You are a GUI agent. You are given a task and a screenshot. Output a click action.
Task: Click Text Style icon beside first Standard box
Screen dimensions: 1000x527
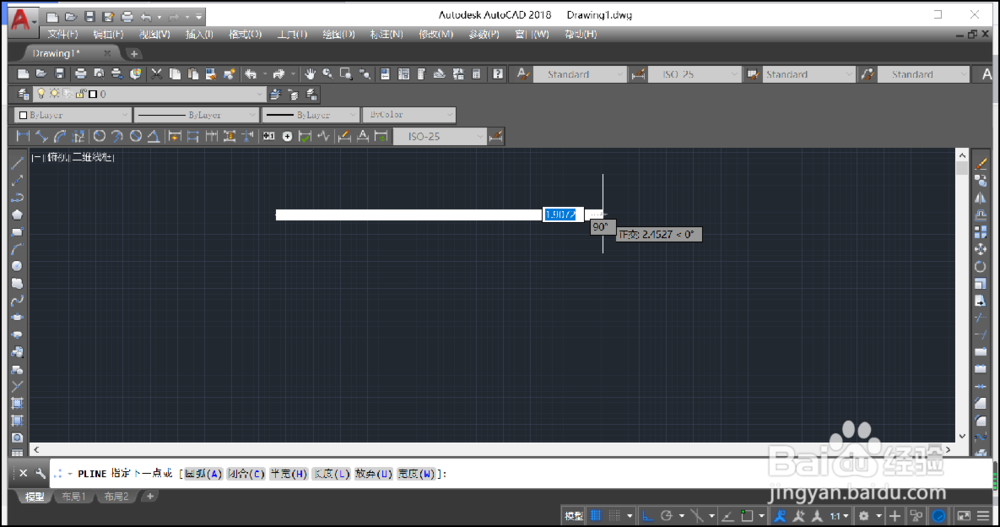pyautogui.click(x=523, y=75)
